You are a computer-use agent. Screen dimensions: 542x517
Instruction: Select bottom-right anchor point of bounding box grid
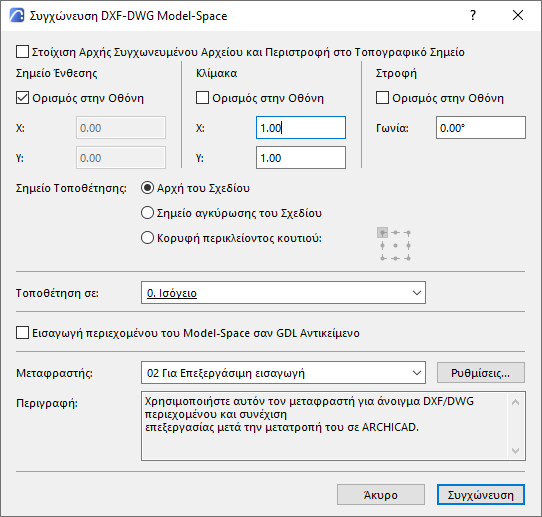tap(408, 258)
